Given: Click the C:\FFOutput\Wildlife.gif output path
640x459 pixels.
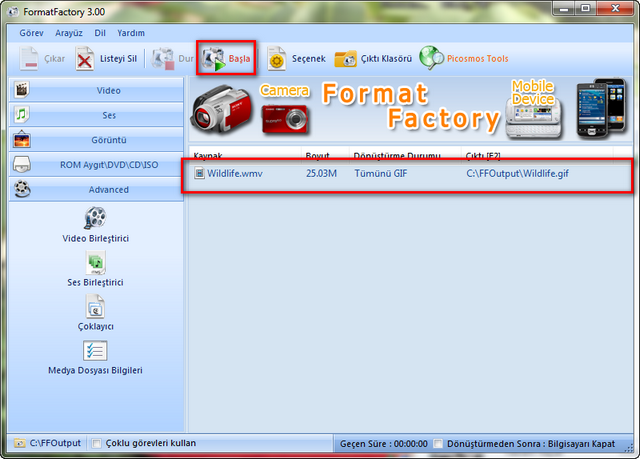Looking at the screenshot, I should coord(518,173).
